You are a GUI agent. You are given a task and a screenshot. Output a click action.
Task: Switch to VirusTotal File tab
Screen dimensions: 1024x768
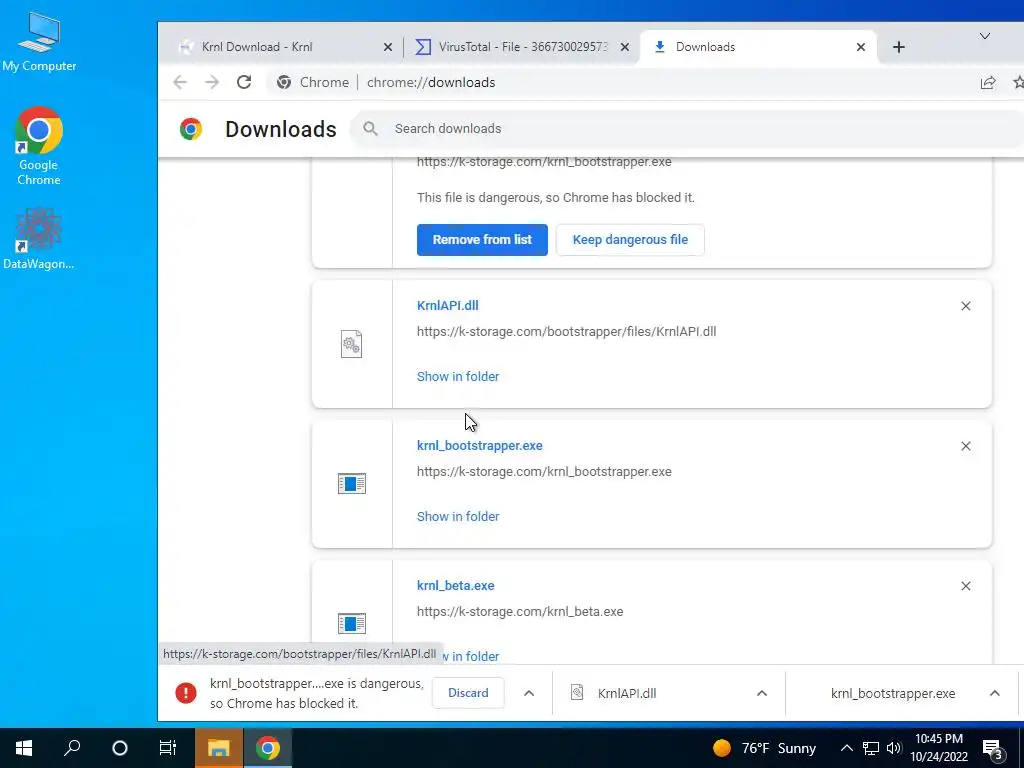[521, 47]
